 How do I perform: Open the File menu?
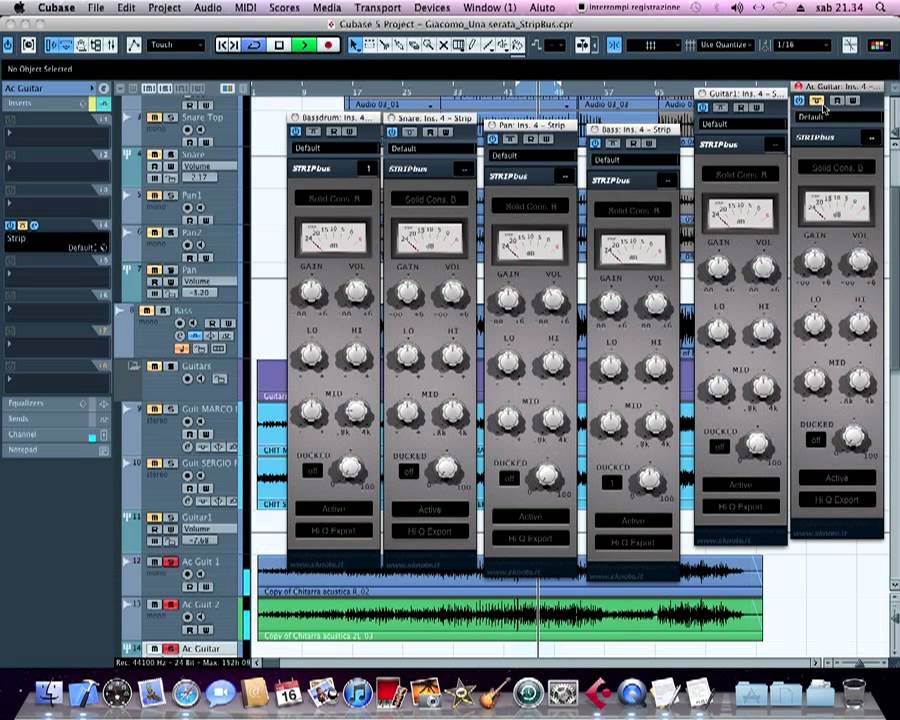click(96, 7)
